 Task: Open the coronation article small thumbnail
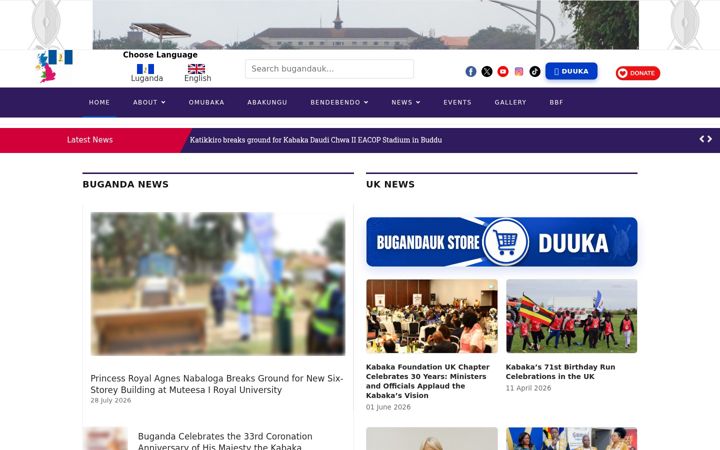point(106,439)
